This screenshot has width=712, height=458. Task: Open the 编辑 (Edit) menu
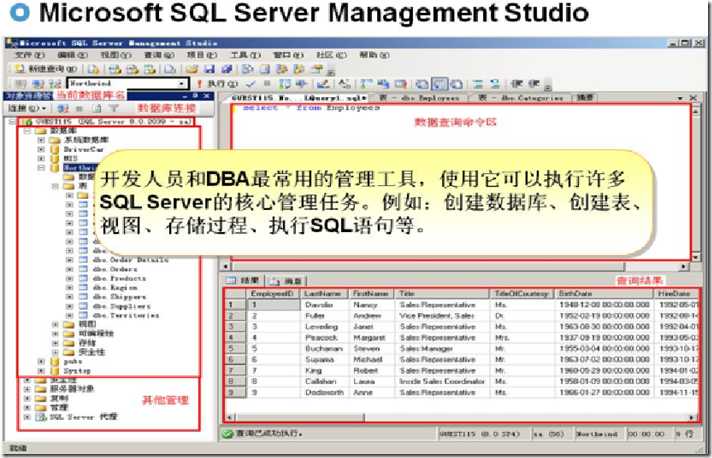pyautogui.click(x=72, y=55)
